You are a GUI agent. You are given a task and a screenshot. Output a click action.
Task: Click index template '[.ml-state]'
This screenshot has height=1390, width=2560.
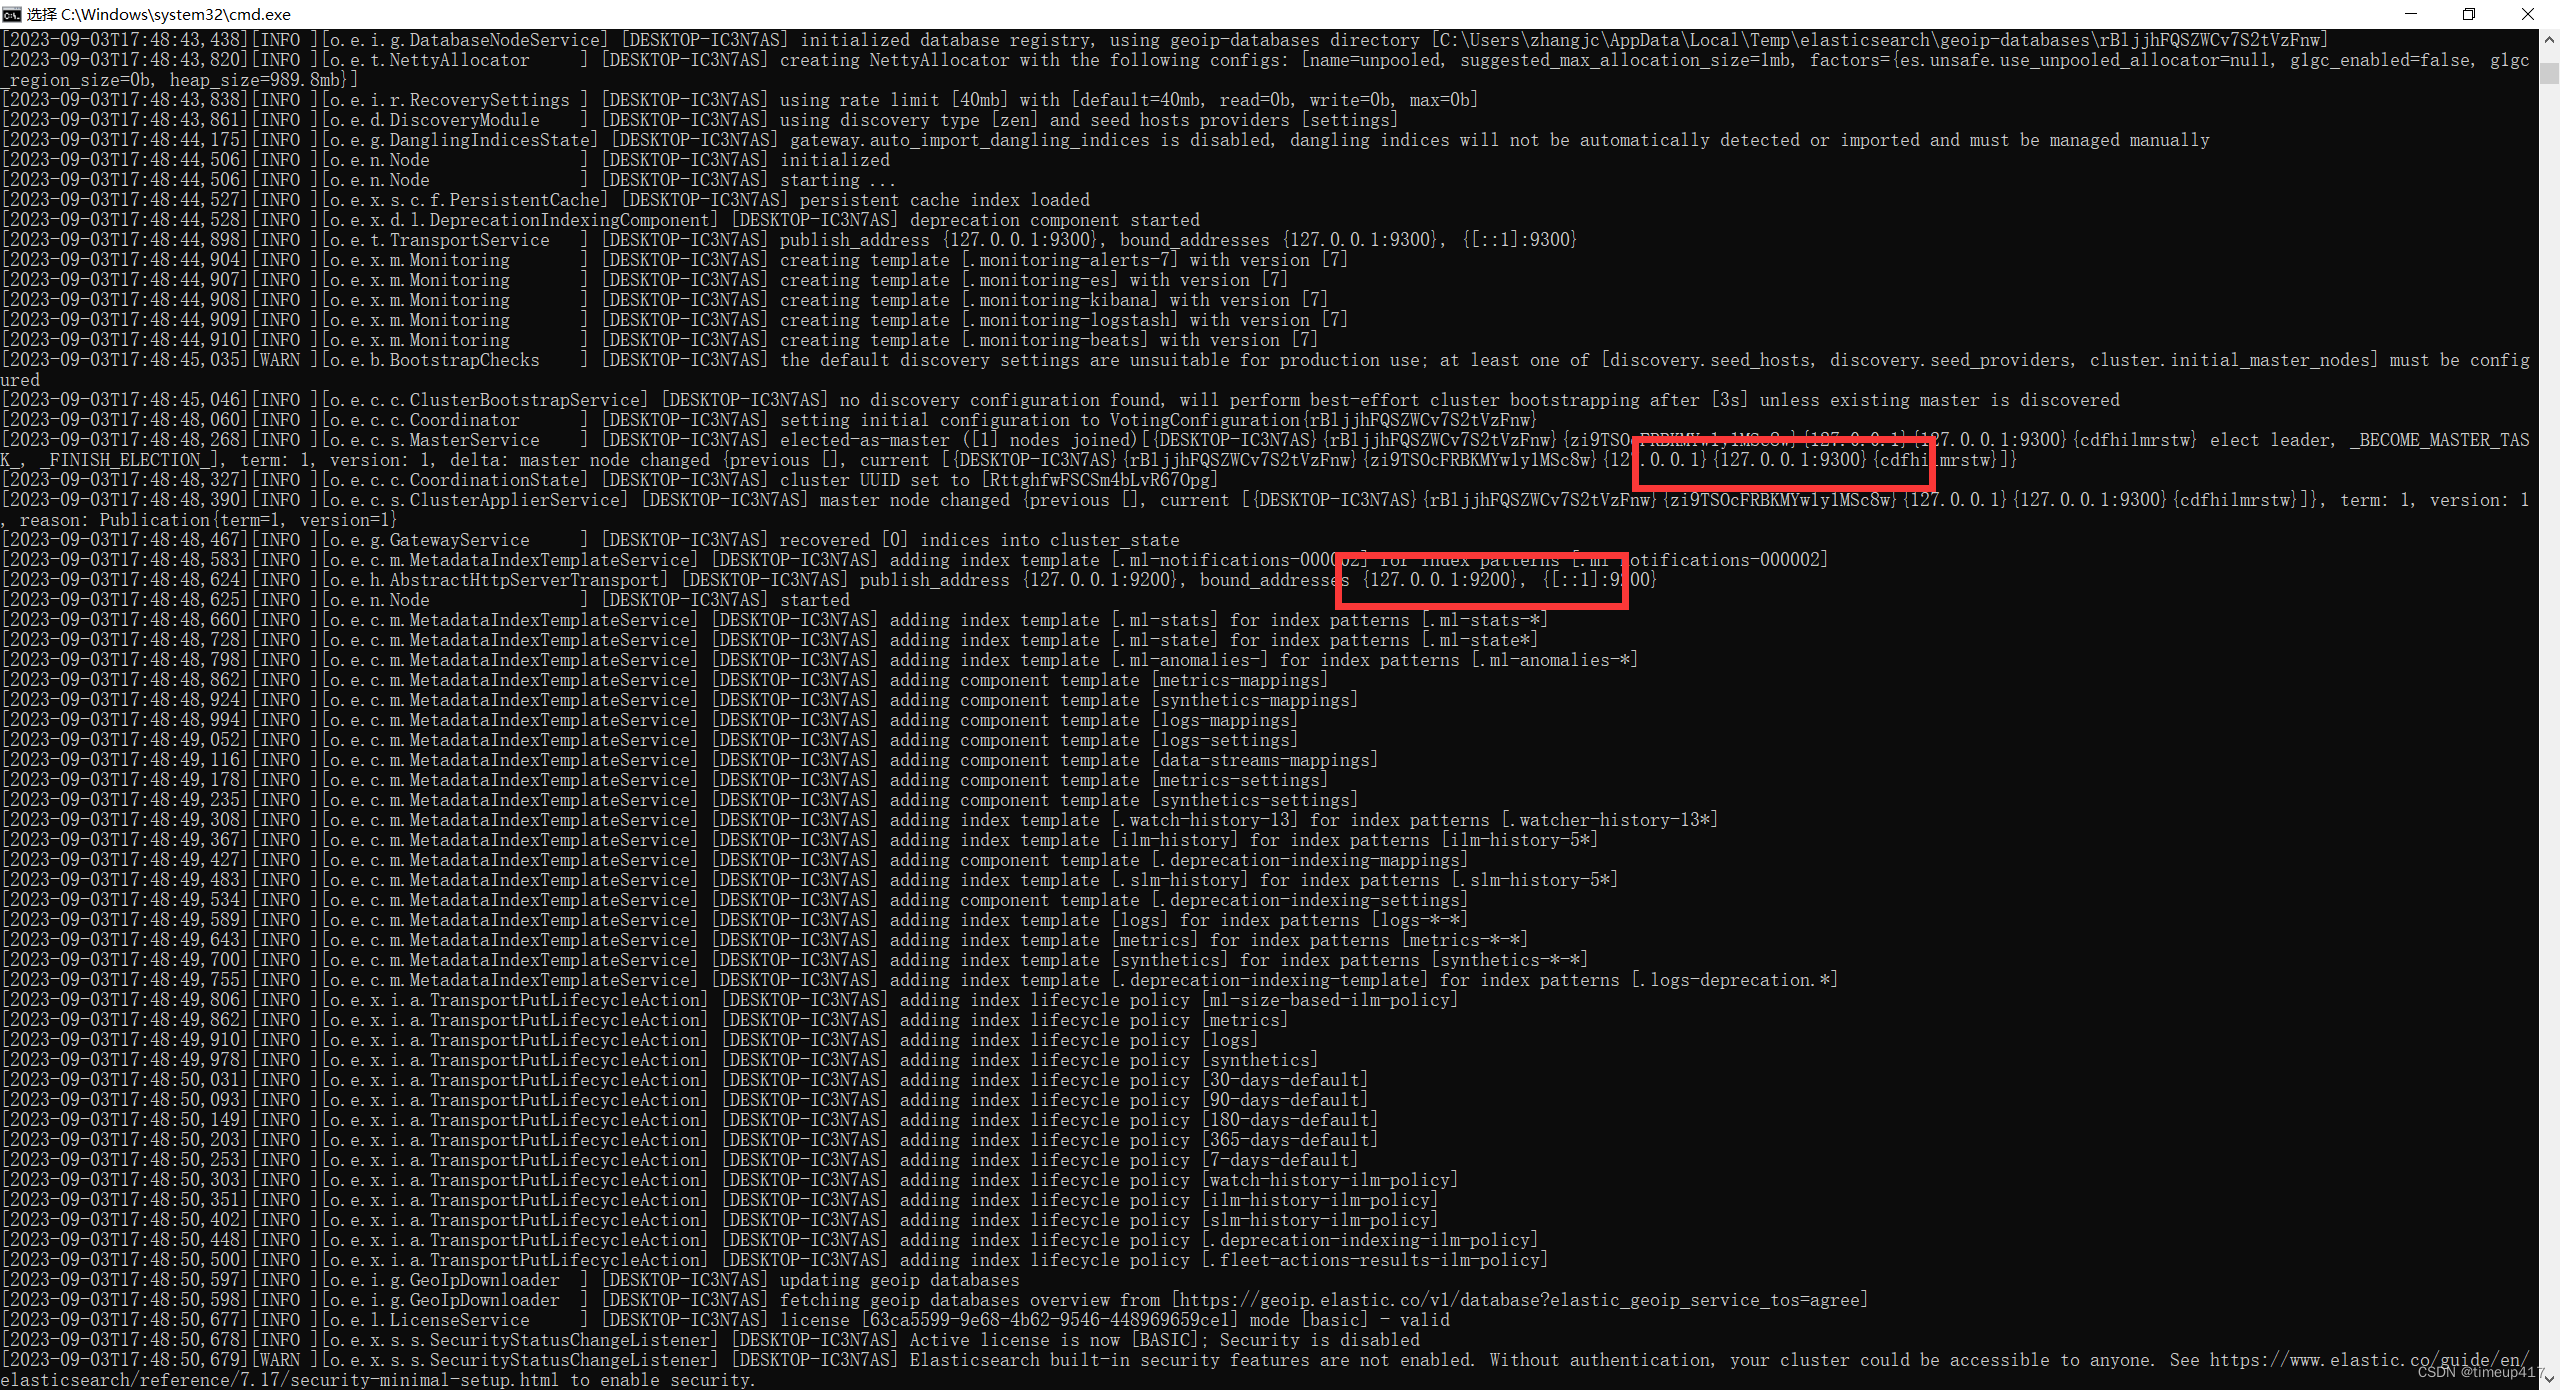(1165, 640)
